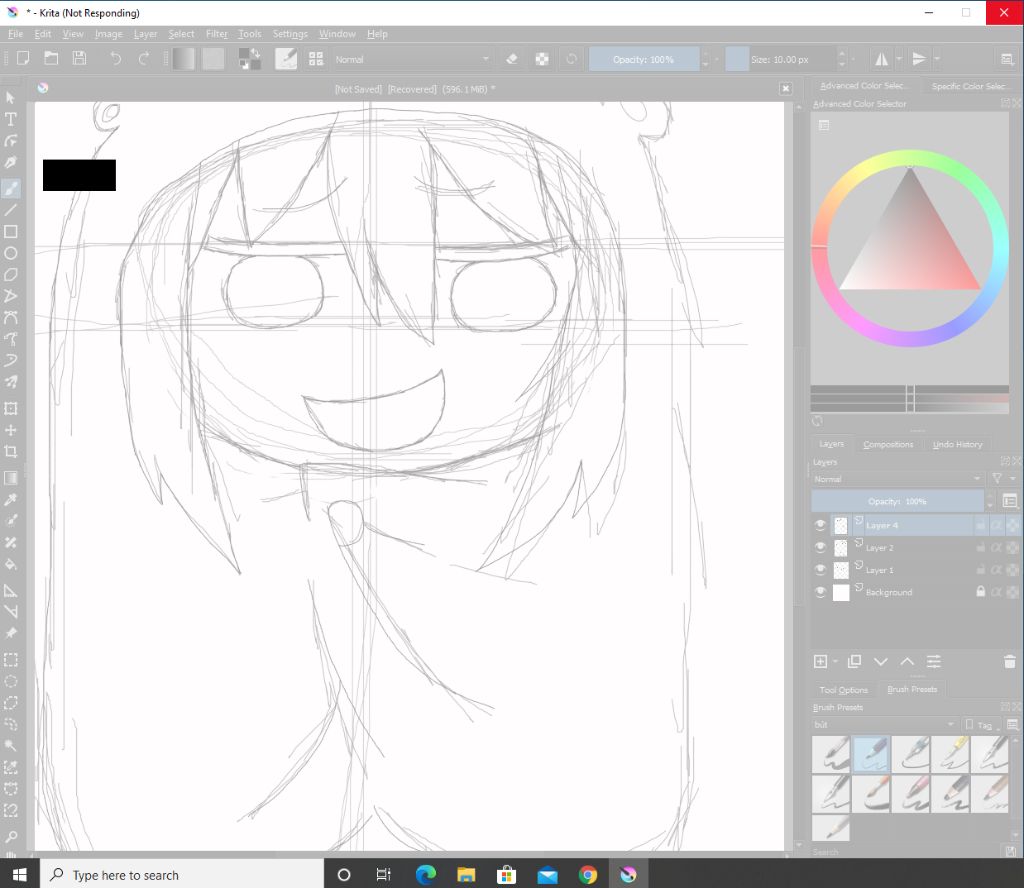Open the brush preset tag filter dropdown
Screen dimensions: 1024x888
[x=884, y=724]
